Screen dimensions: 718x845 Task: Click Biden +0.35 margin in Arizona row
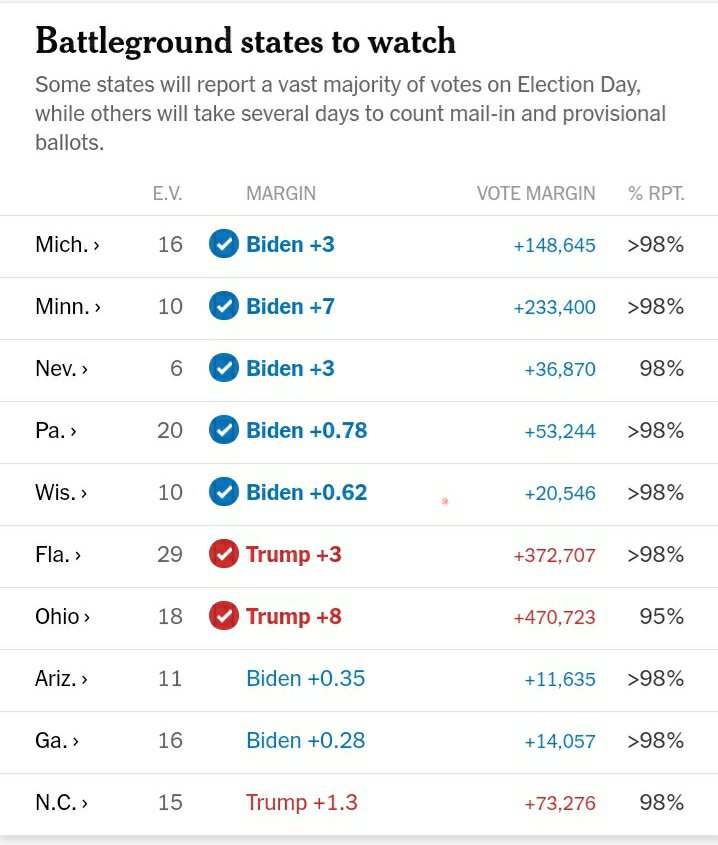click(305, 679)
